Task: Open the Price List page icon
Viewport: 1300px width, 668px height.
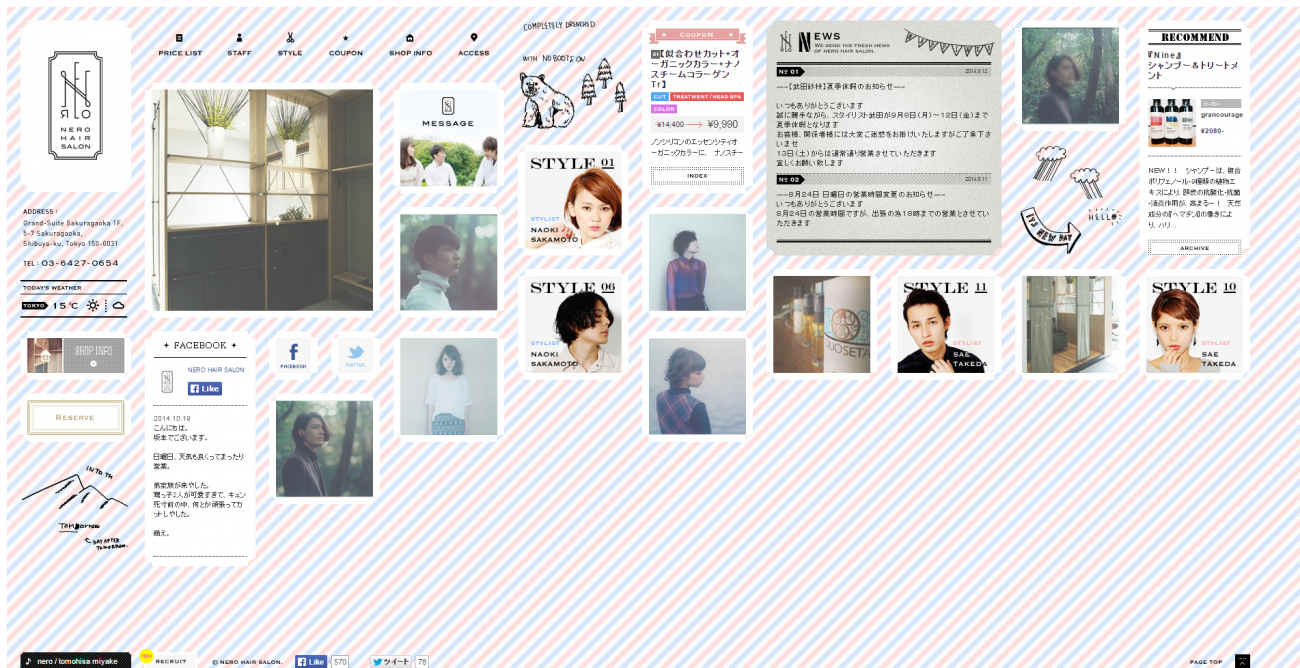Action: tap(178, 38)
